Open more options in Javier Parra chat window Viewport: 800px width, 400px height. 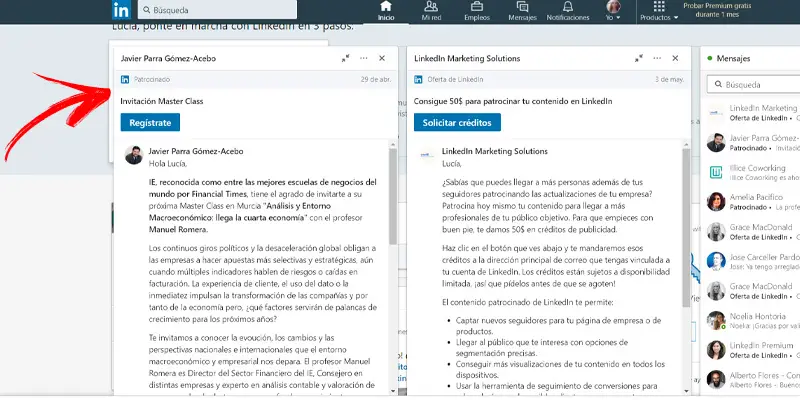363,58
